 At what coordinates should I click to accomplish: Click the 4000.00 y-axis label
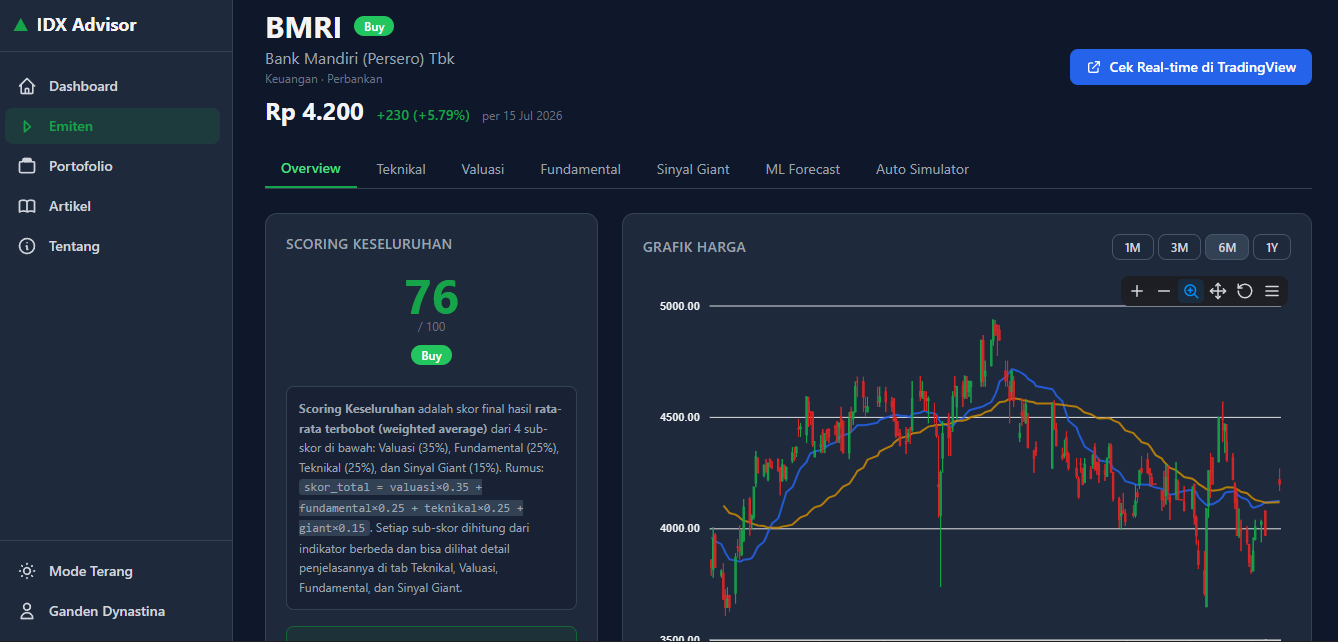point(679,528)
